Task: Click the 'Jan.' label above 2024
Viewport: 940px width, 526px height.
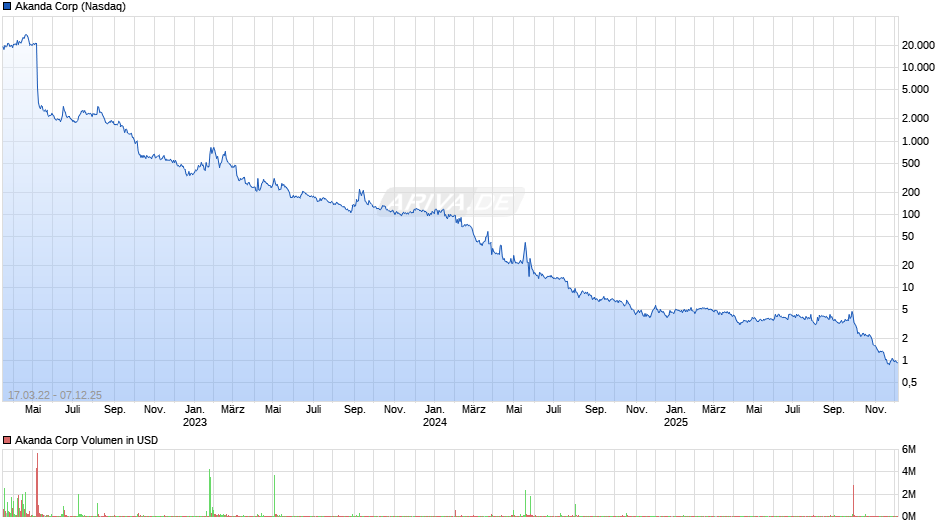Action: [435, 409]
